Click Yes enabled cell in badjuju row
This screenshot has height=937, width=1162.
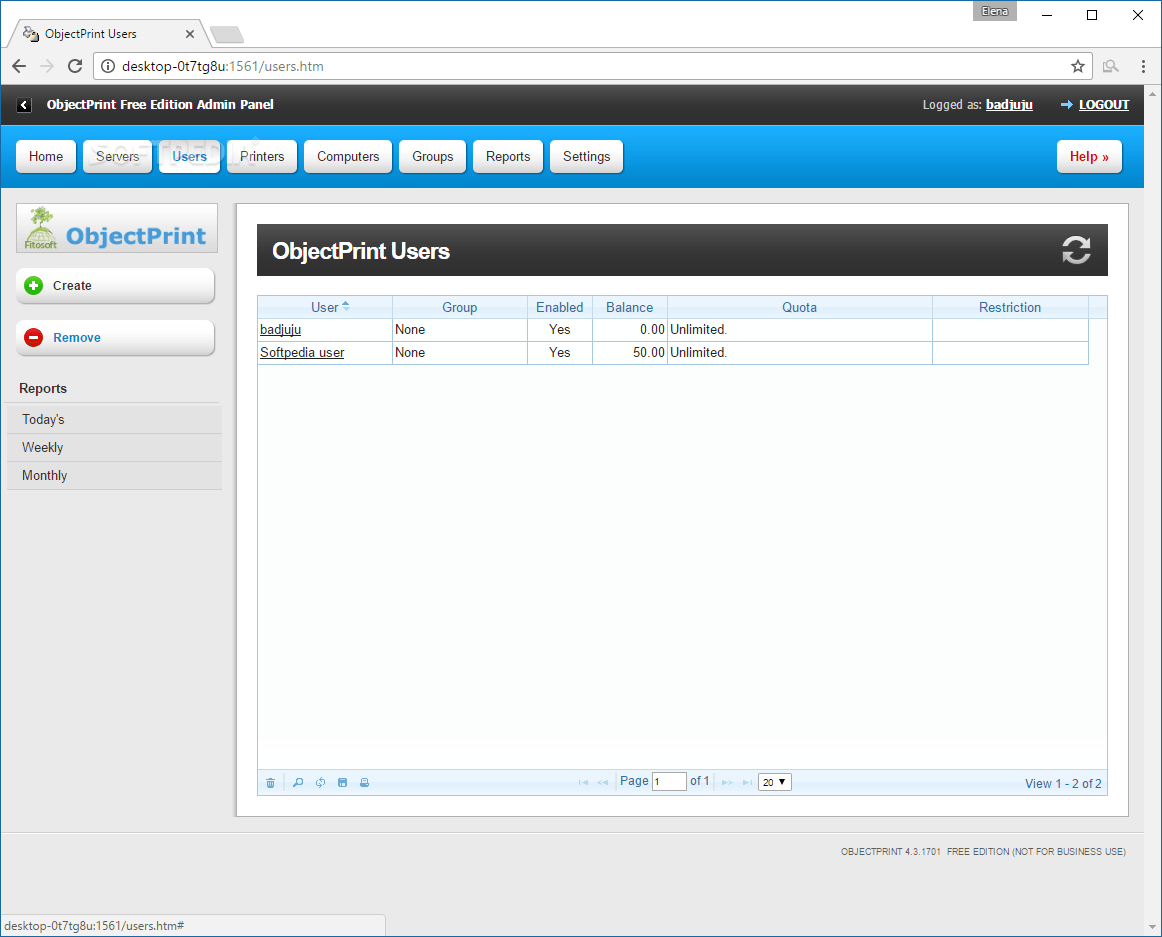click(x=560, y=330)
